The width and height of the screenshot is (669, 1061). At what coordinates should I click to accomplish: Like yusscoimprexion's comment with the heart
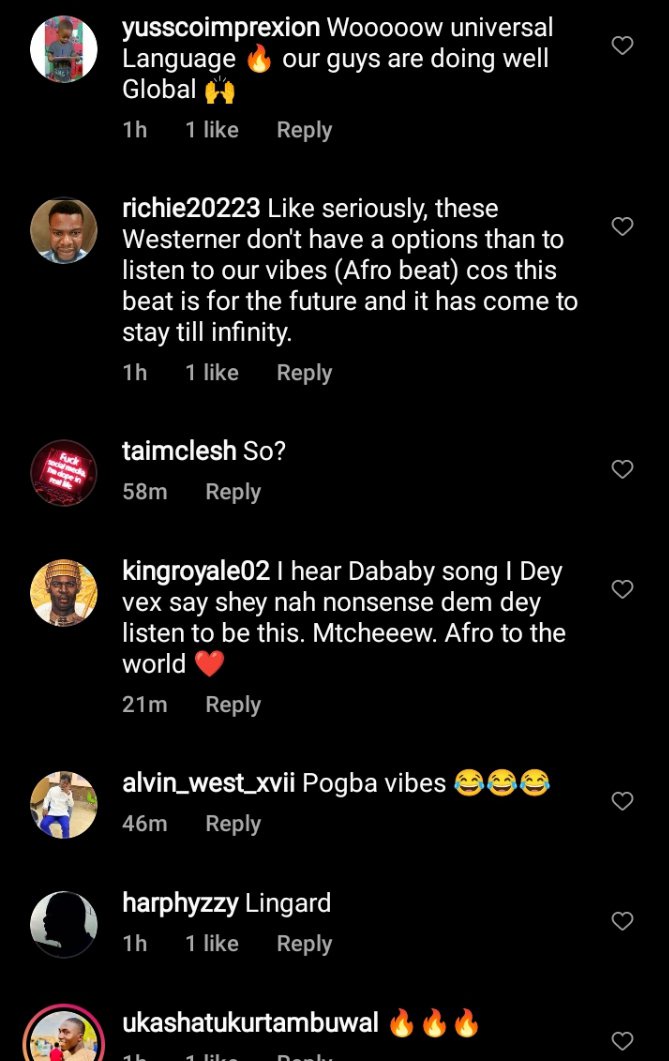tap(622, 46)
